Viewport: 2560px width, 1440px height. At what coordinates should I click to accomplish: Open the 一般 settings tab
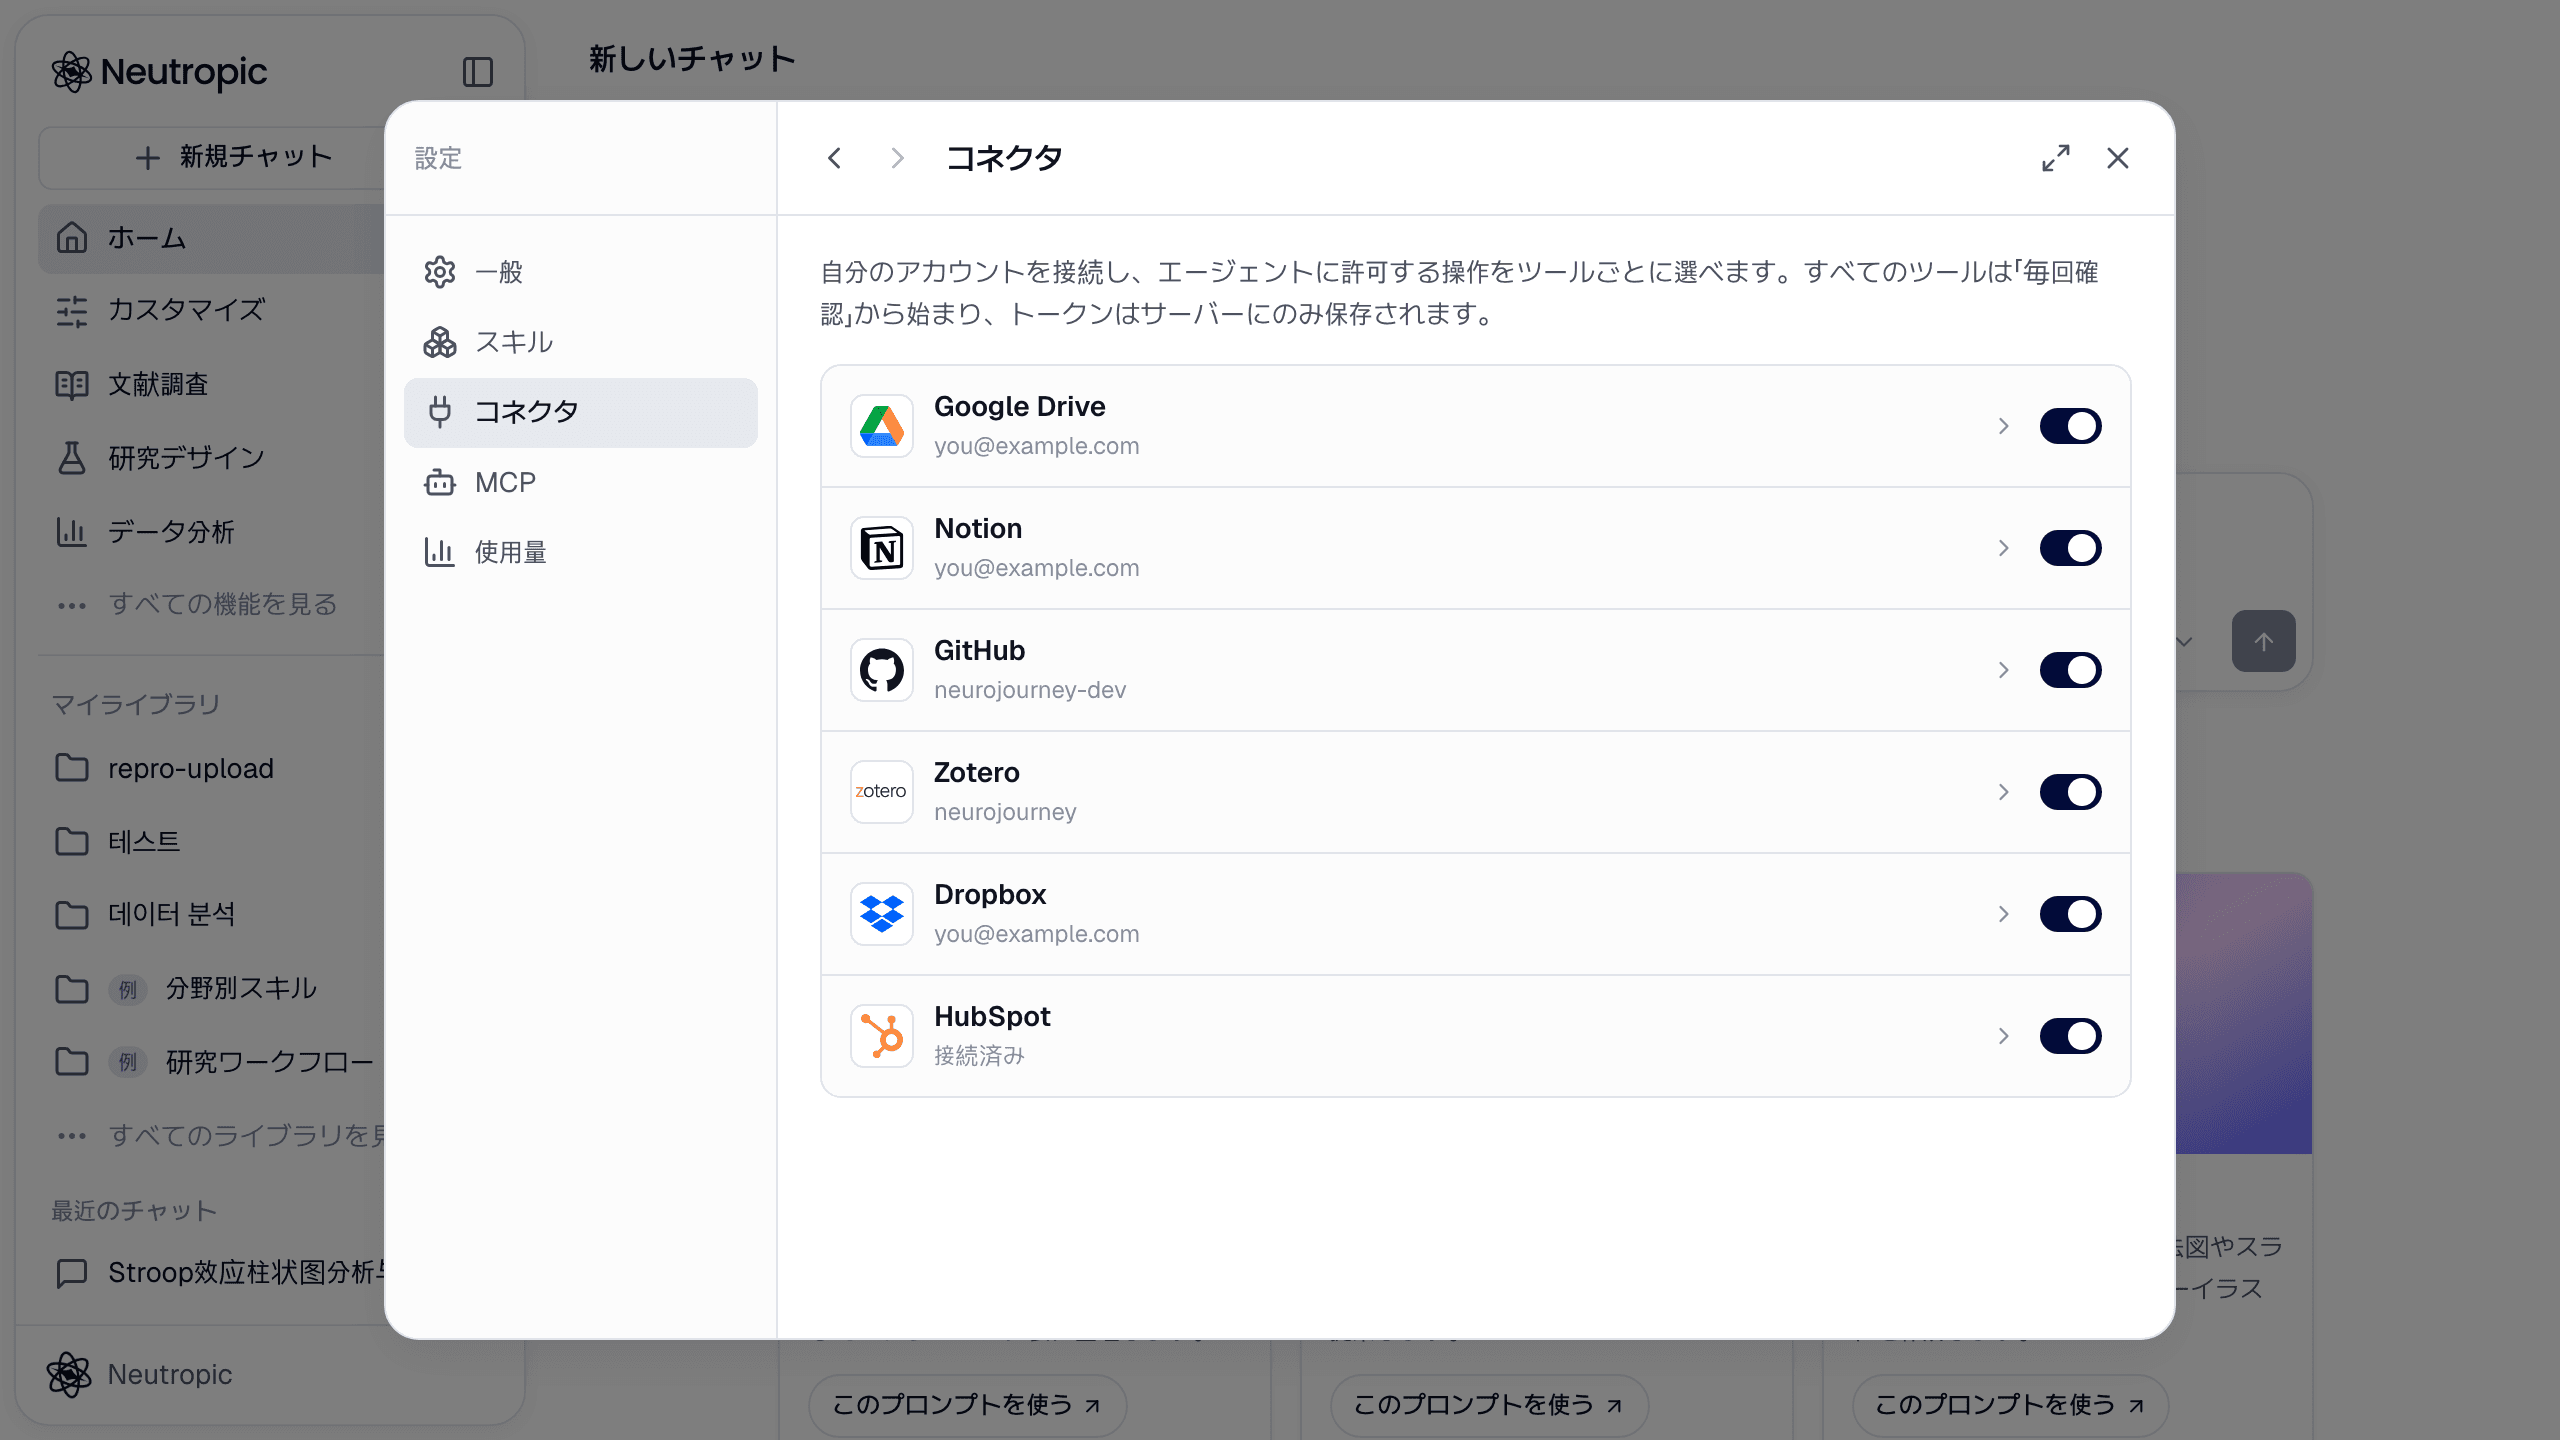pos(580,272)
